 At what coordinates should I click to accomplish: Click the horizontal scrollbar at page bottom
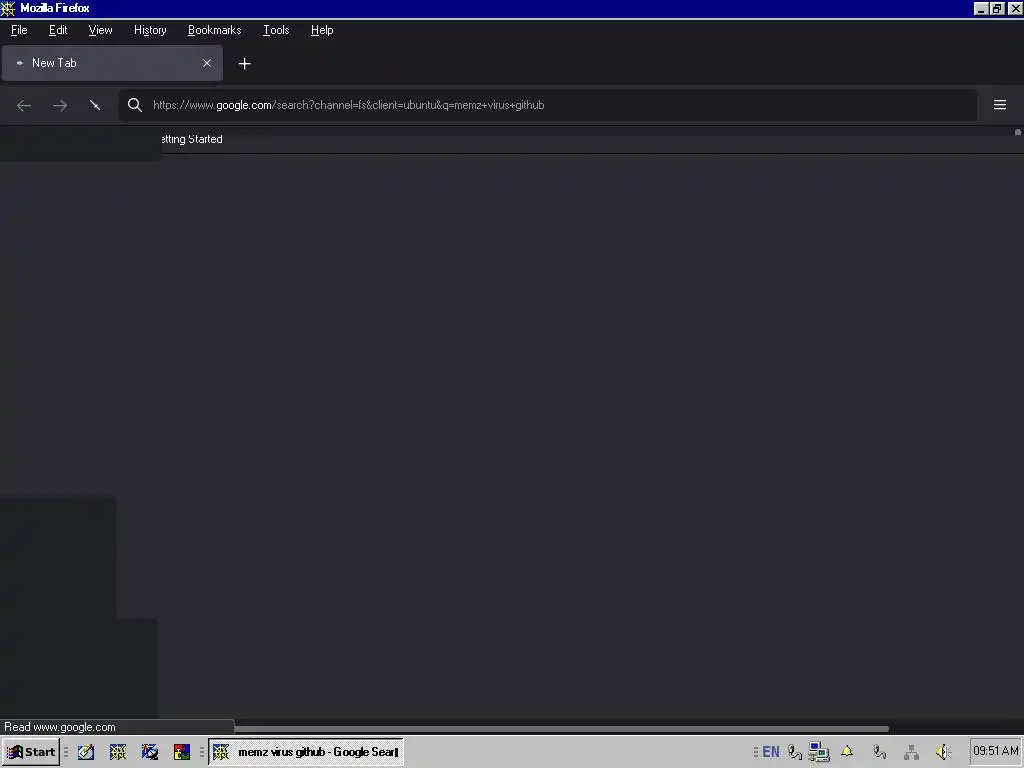pos(562,728)
